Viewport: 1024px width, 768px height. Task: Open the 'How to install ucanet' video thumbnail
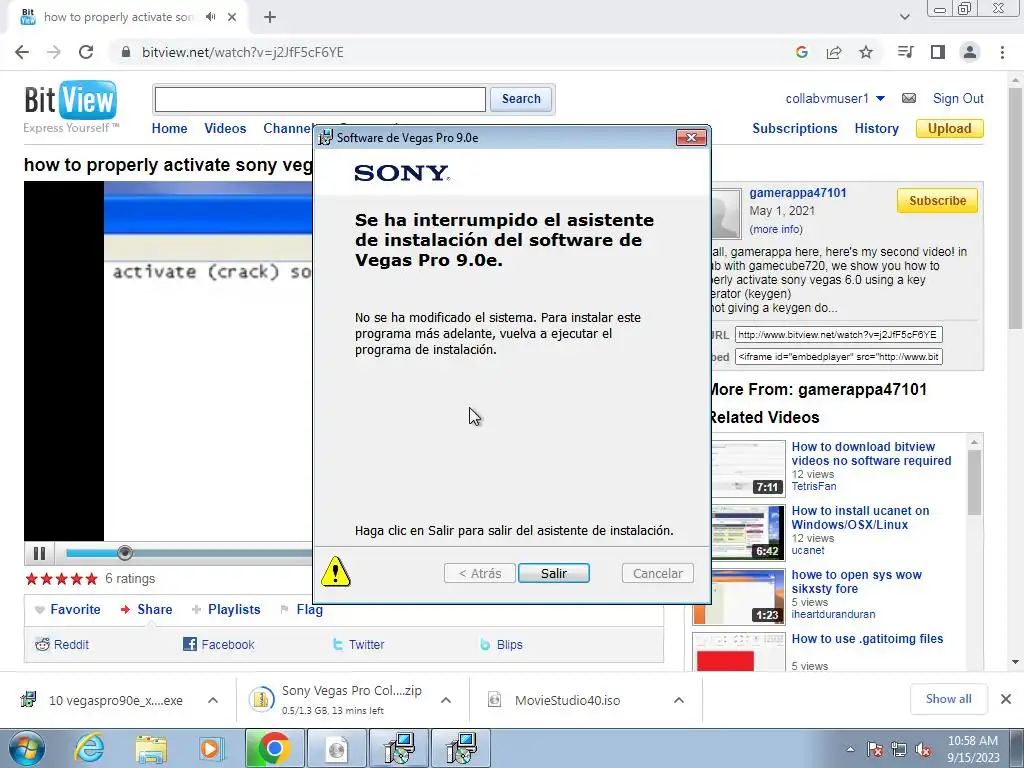point(748,532)
